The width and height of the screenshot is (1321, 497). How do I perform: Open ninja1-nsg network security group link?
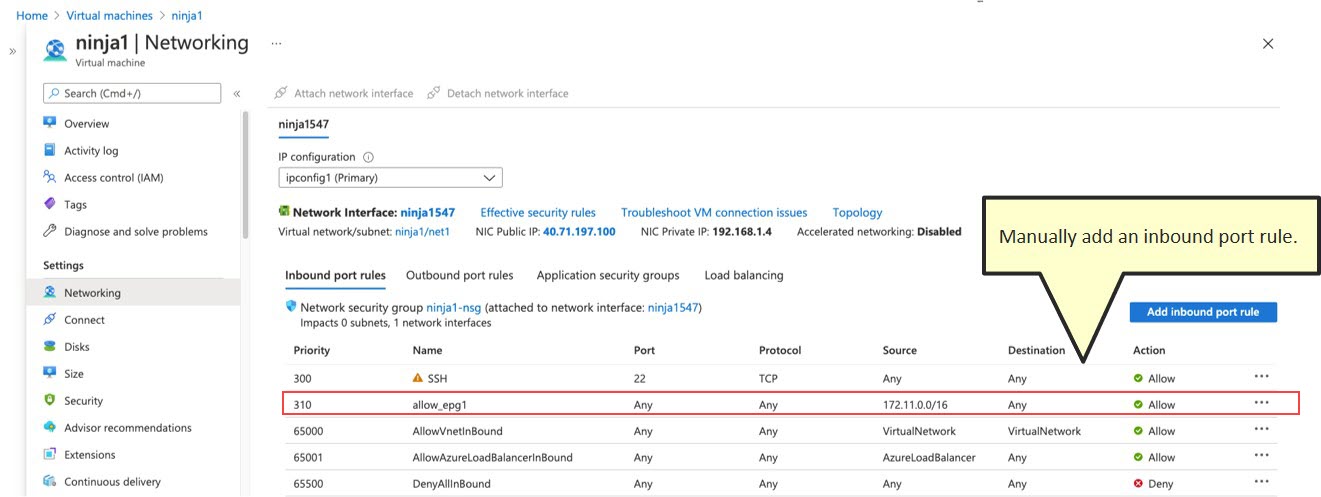[x=454, y=308]
